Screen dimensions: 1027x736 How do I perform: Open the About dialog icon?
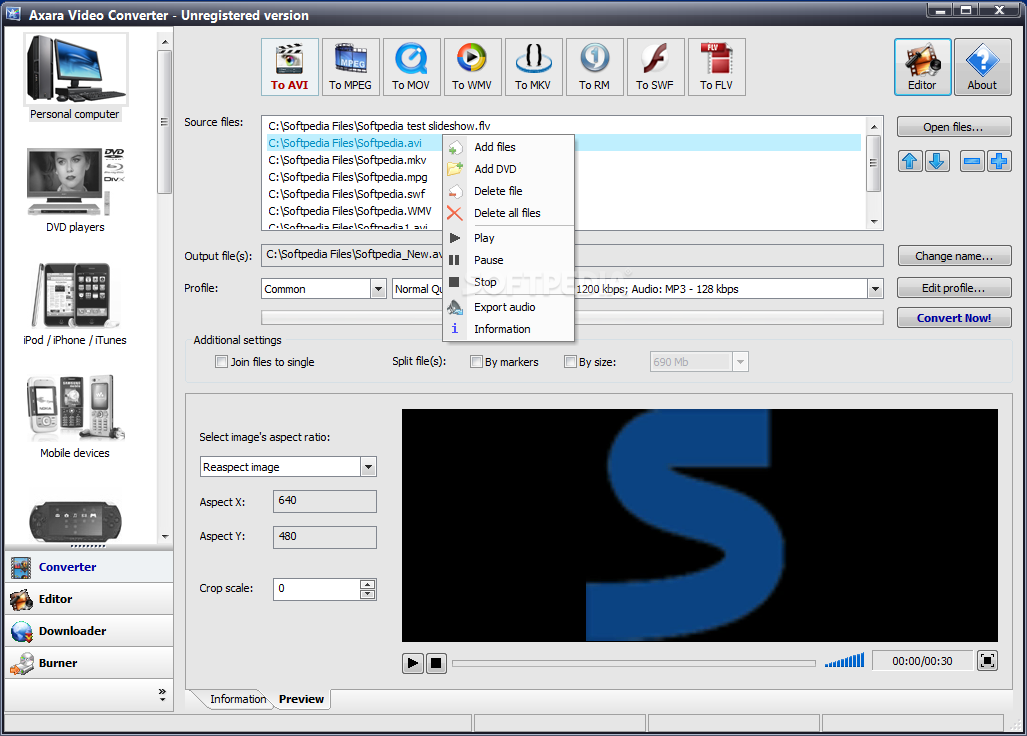coord(982,67)
